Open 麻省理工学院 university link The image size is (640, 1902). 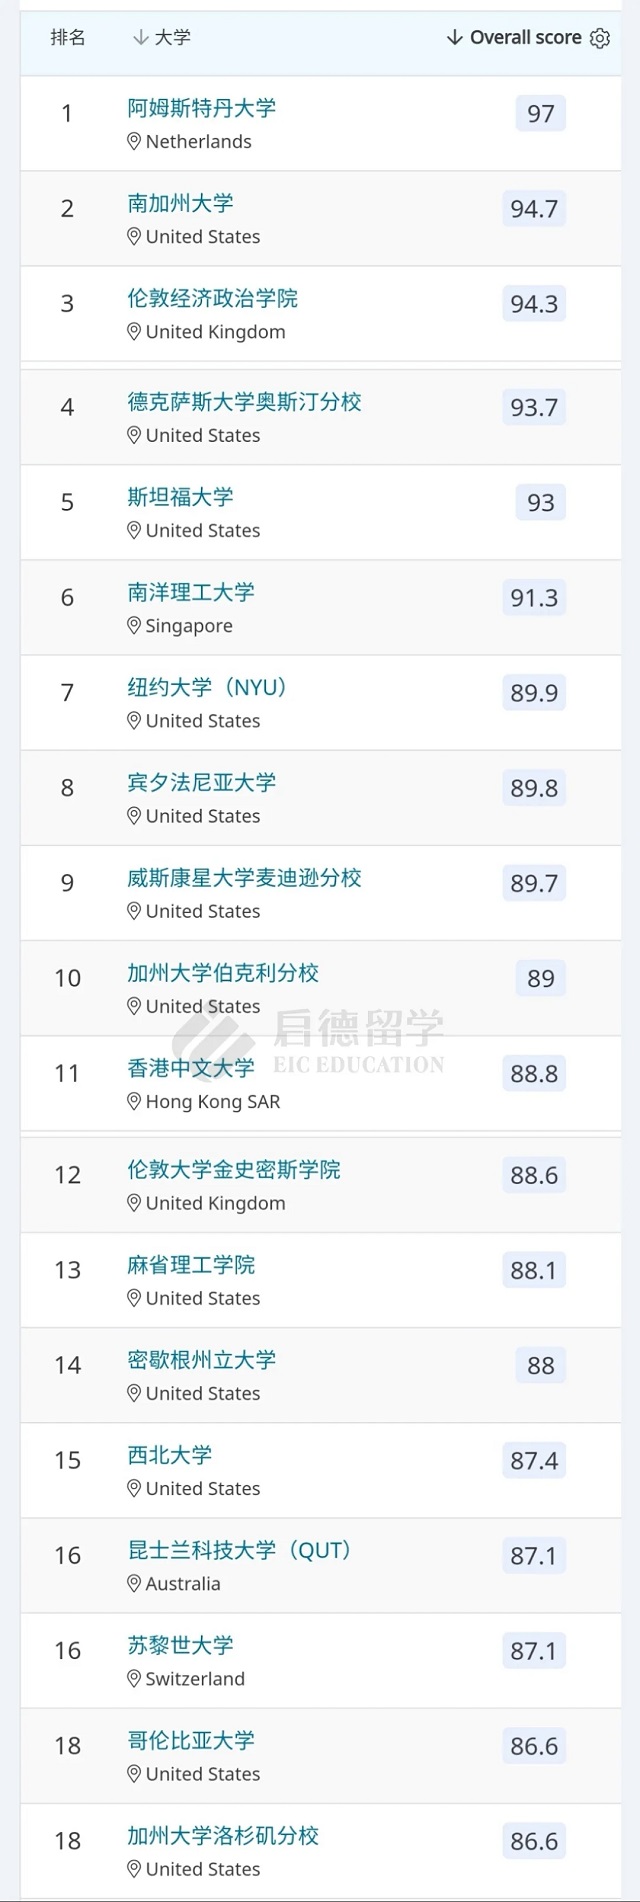190,1265
